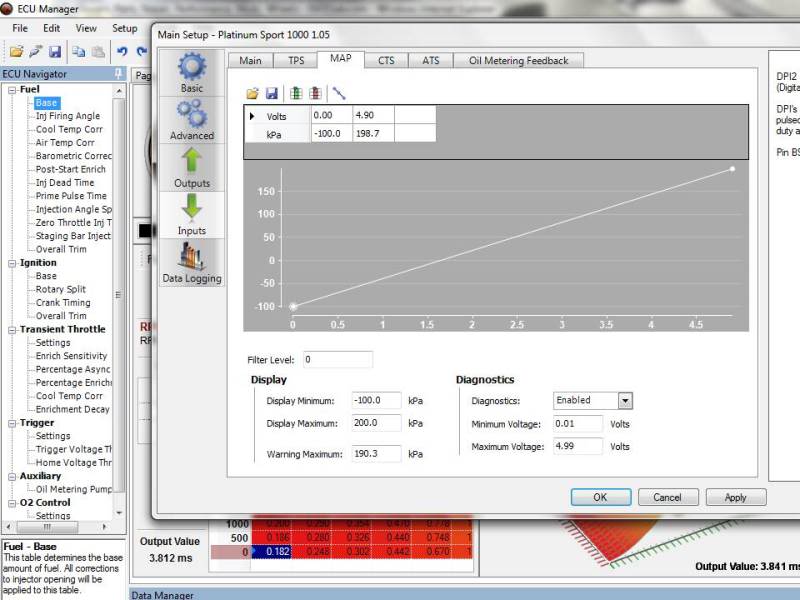Select Oil Metering Pump under Auxiliary
Screen dimensions: 800x600
point(73,489)
